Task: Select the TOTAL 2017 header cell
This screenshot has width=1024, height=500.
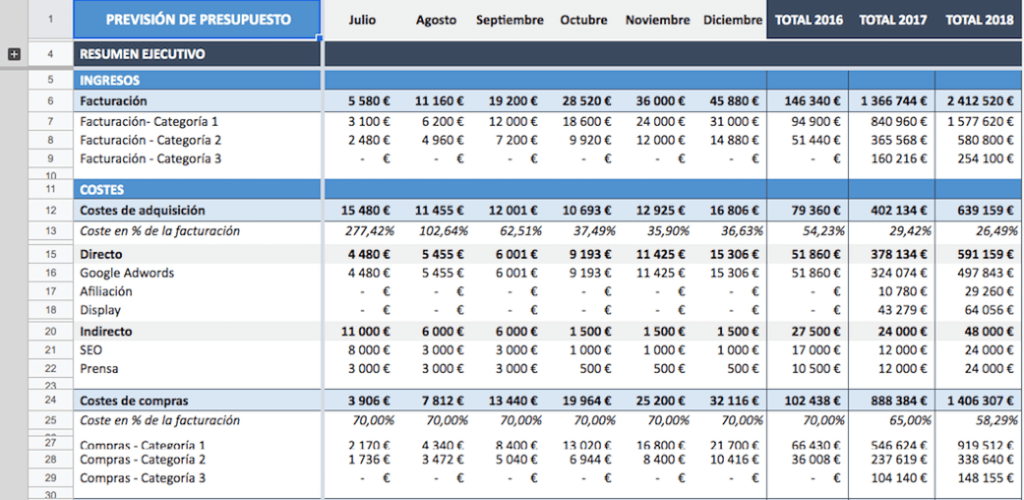Action: click(x=893, y=20)
